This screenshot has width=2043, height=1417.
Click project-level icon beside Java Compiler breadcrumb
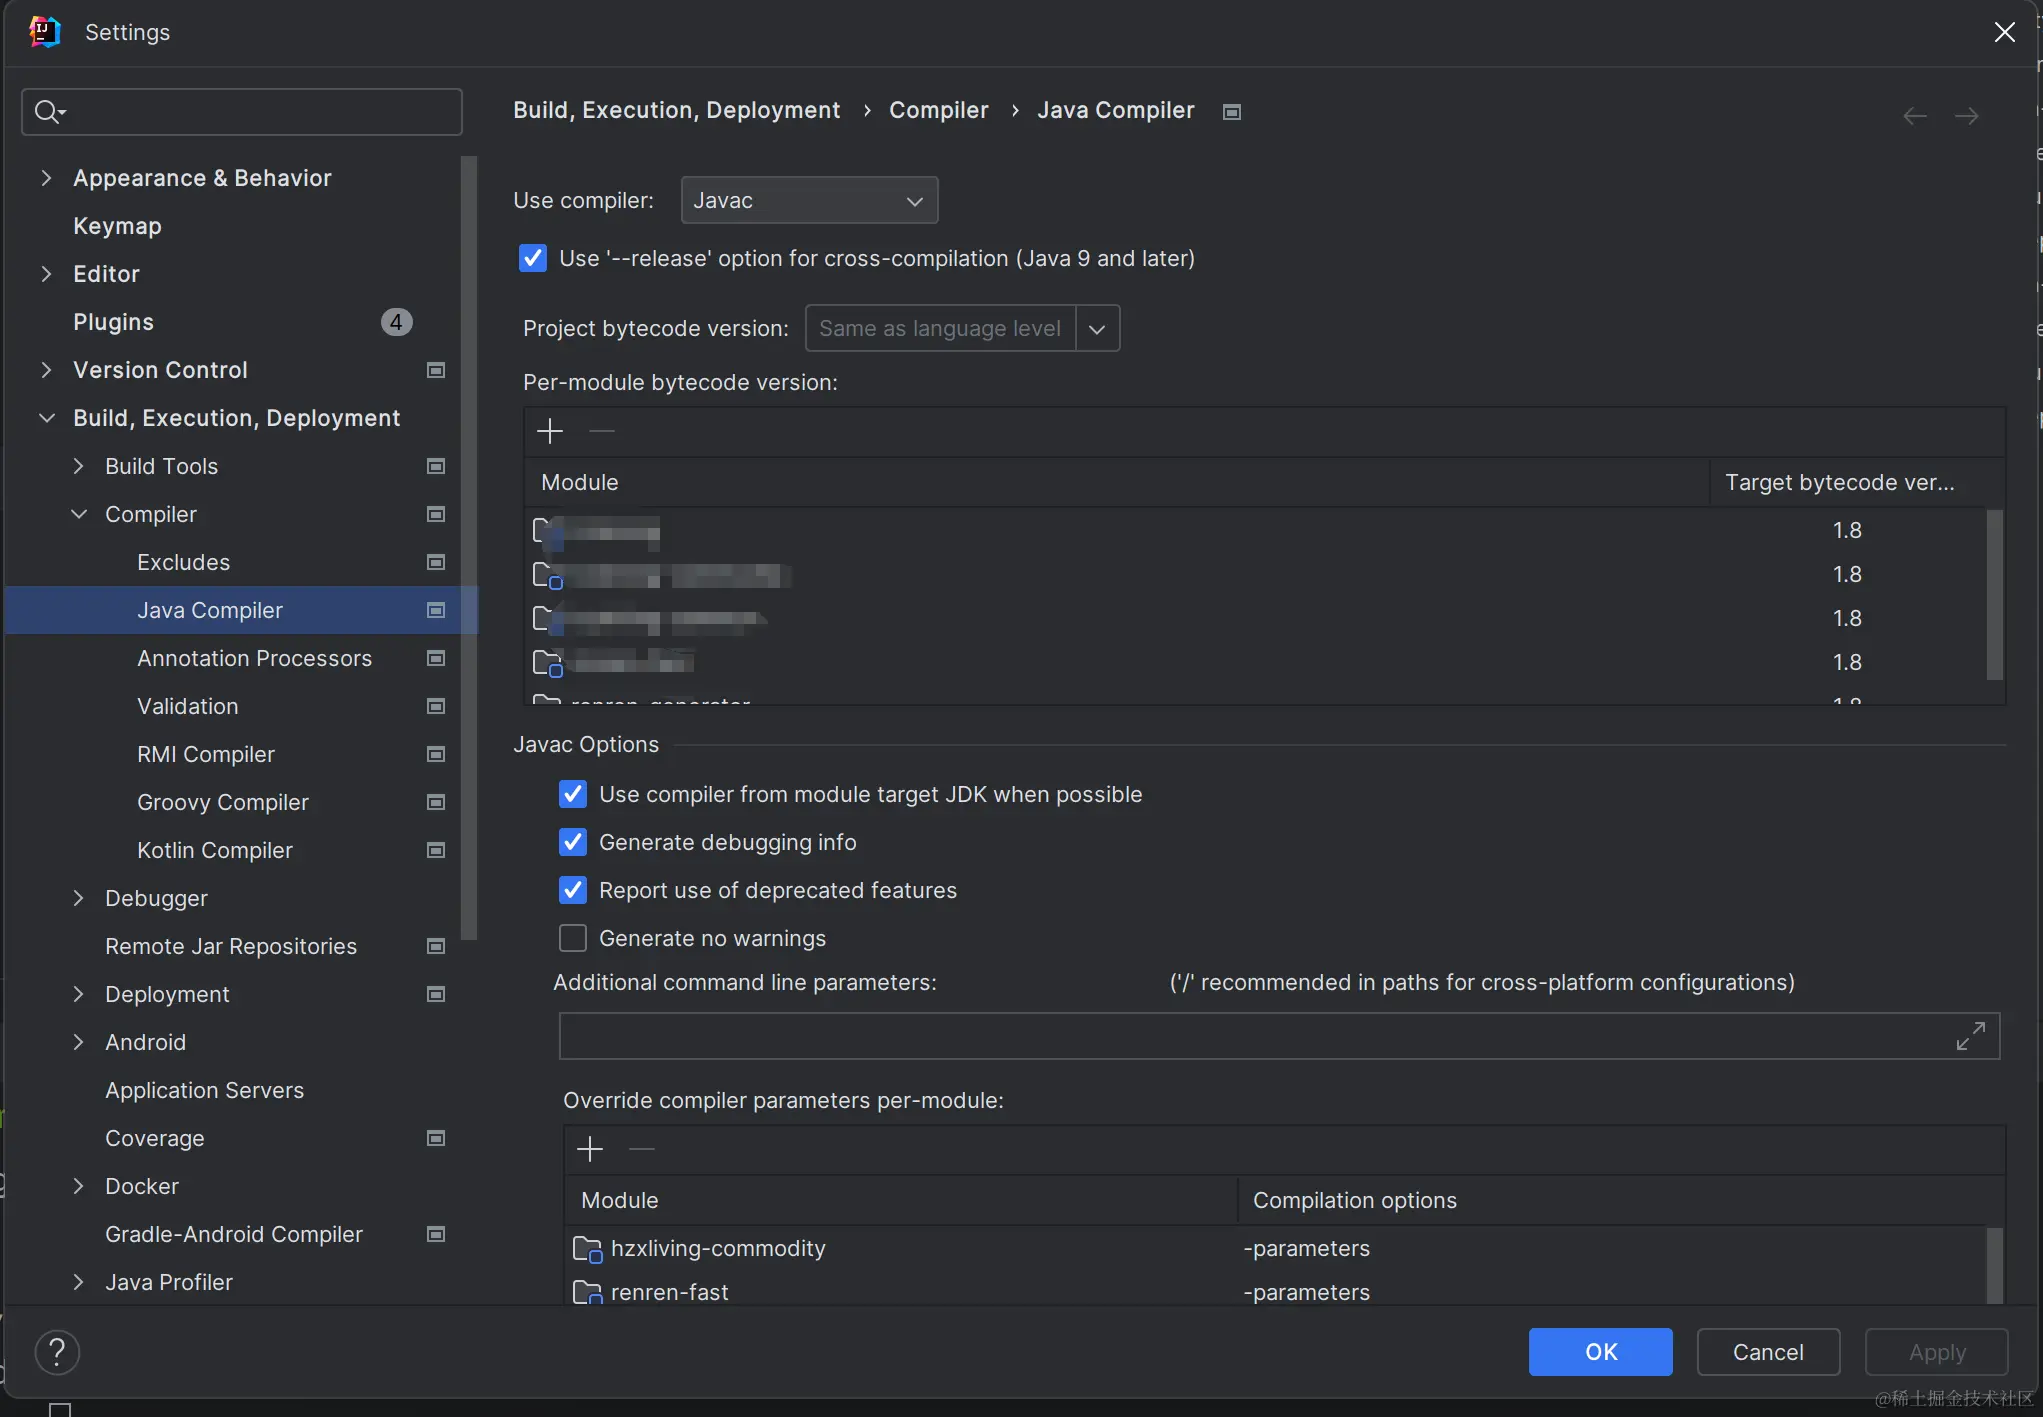[1232, 112]
